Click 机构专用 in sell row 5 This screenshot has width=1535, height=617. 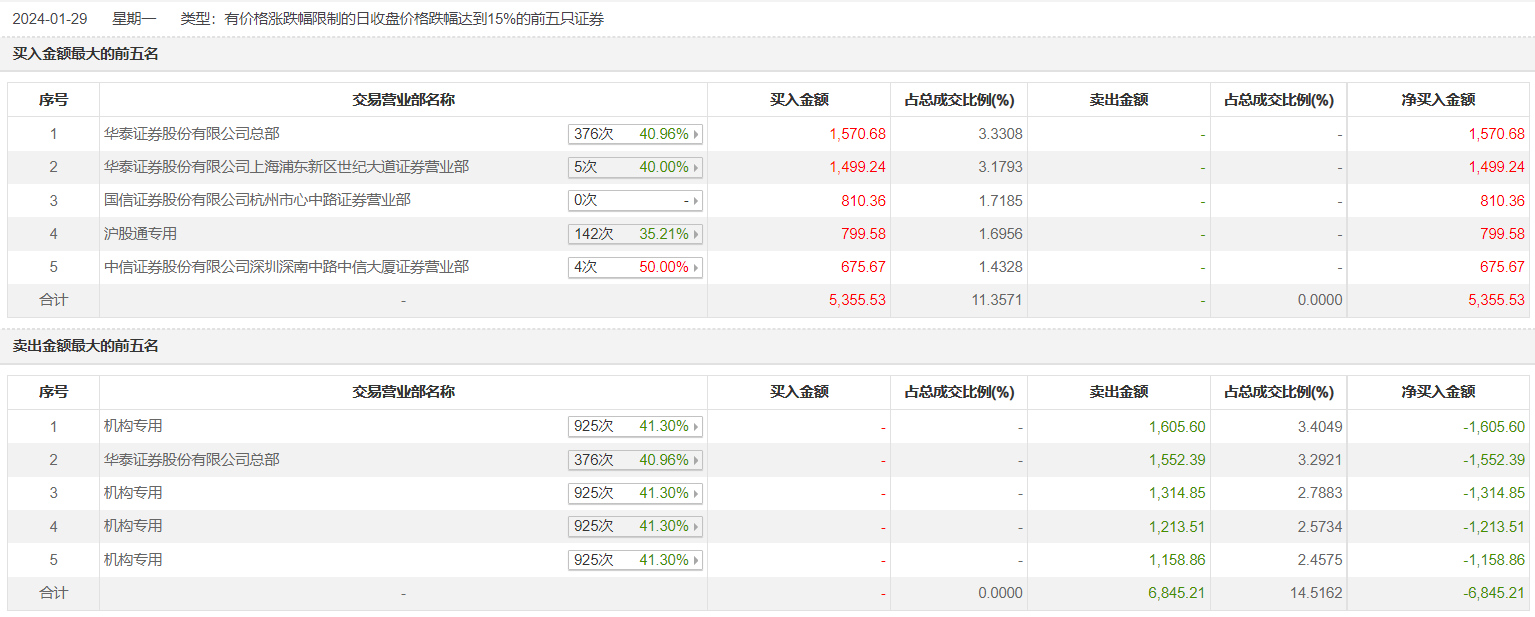(x=133, y=559)
